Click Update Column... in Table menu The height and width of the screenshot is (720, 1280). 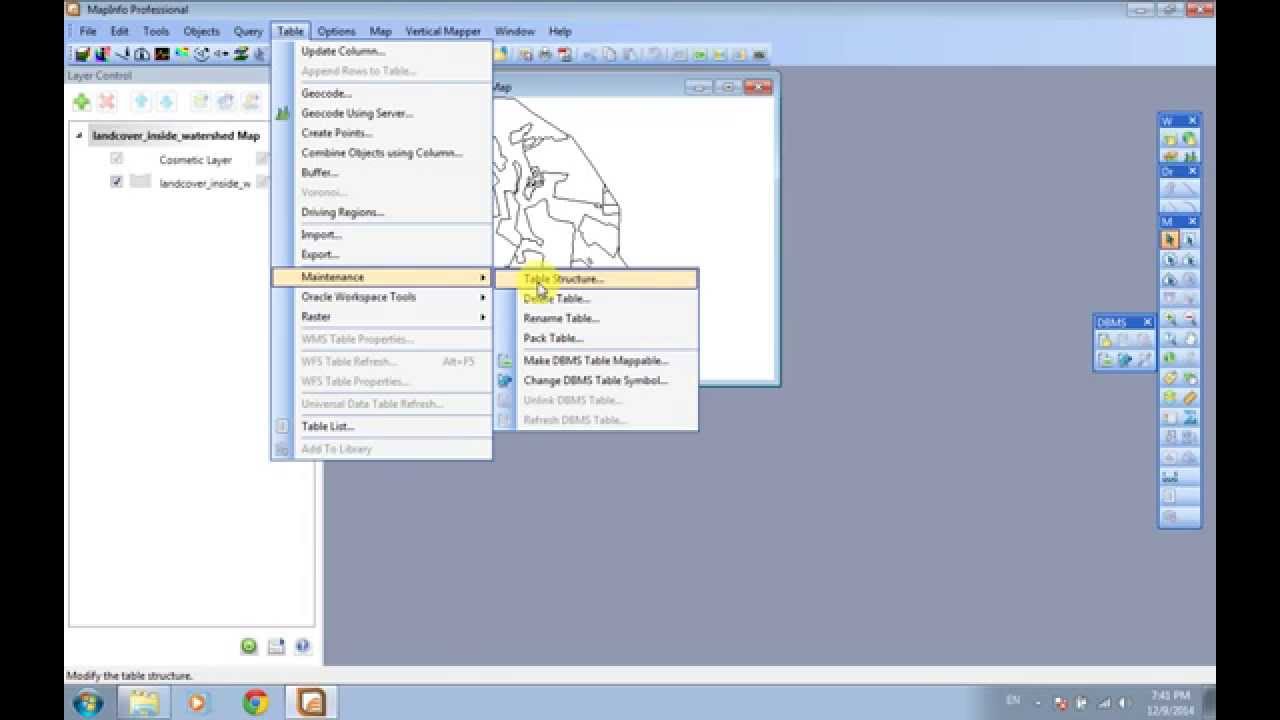pyautogui.click(x=382, y=51)
